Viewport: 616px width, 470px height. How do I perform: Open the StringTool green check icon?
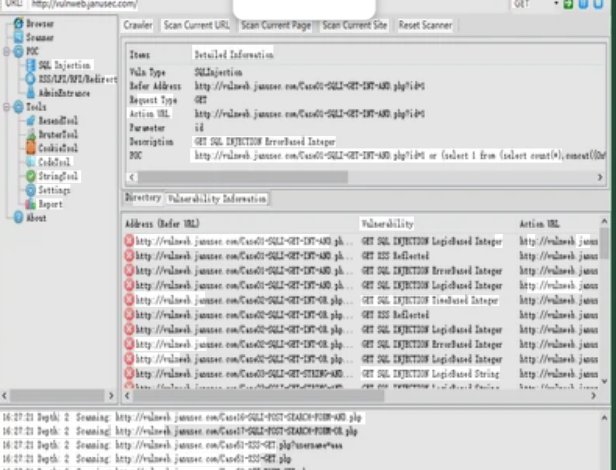pyautogui.click(x=31, y=176)
